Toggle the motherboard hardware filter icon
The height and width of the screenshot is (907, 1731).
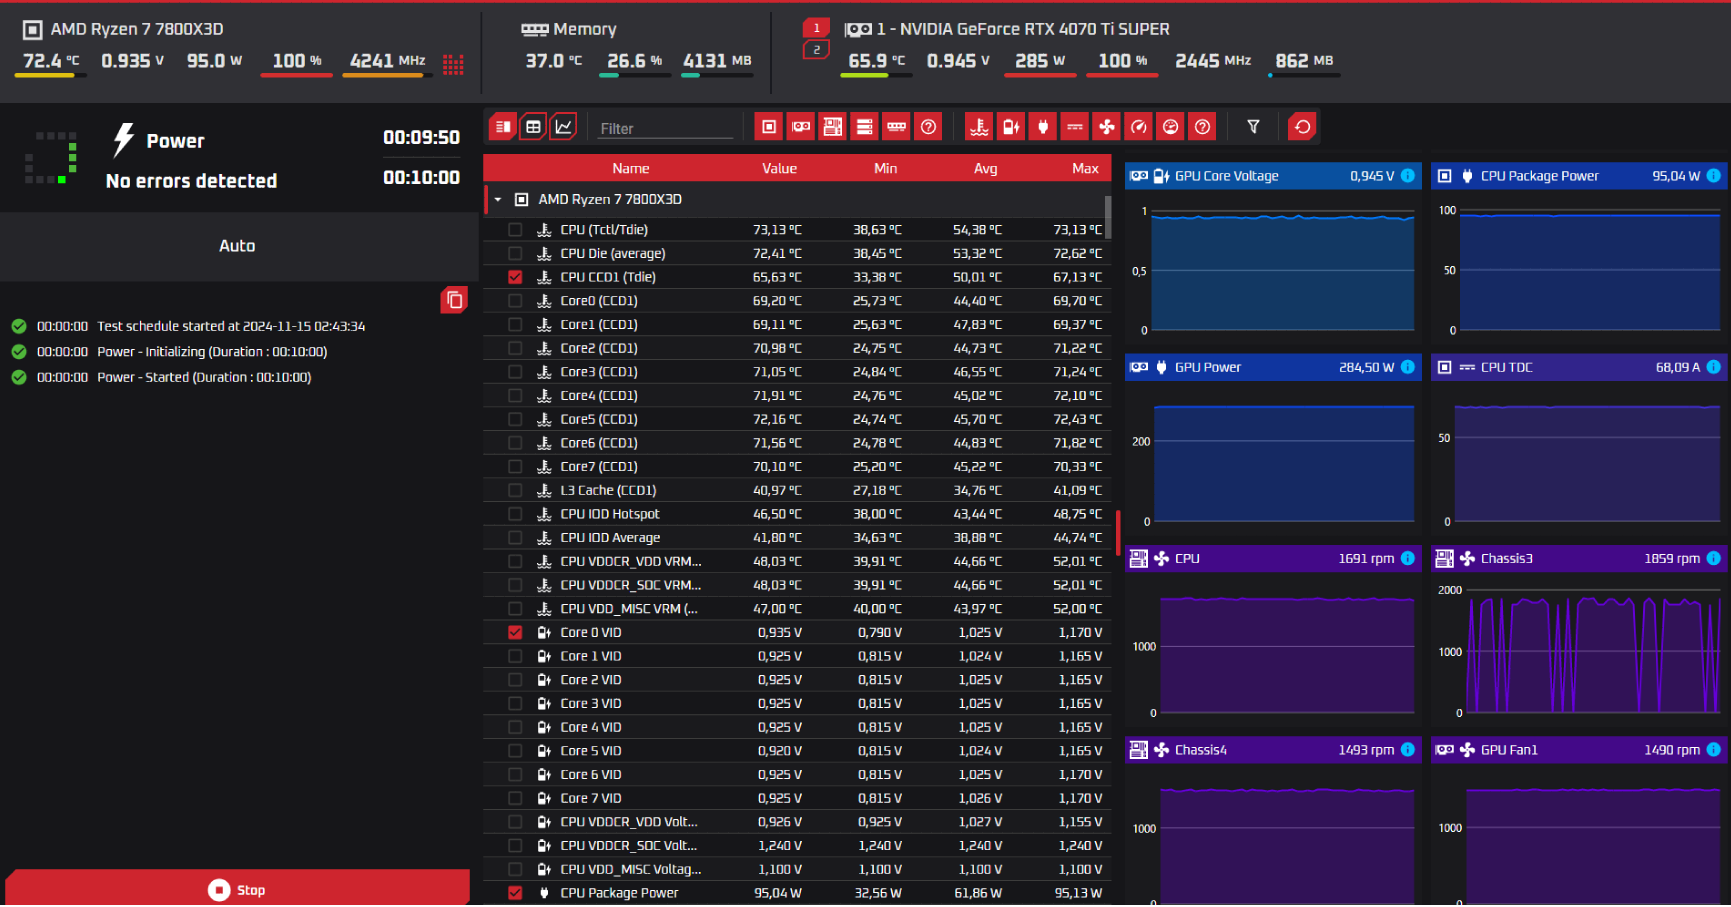[833, 127]
